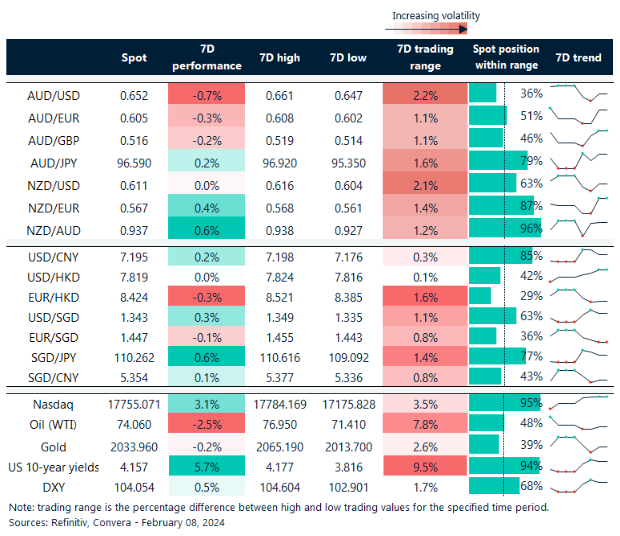Click the Oil (WTI) 7D trend sparkline
The height and width of the screenshot is (536, 620).
click(578, 423)
